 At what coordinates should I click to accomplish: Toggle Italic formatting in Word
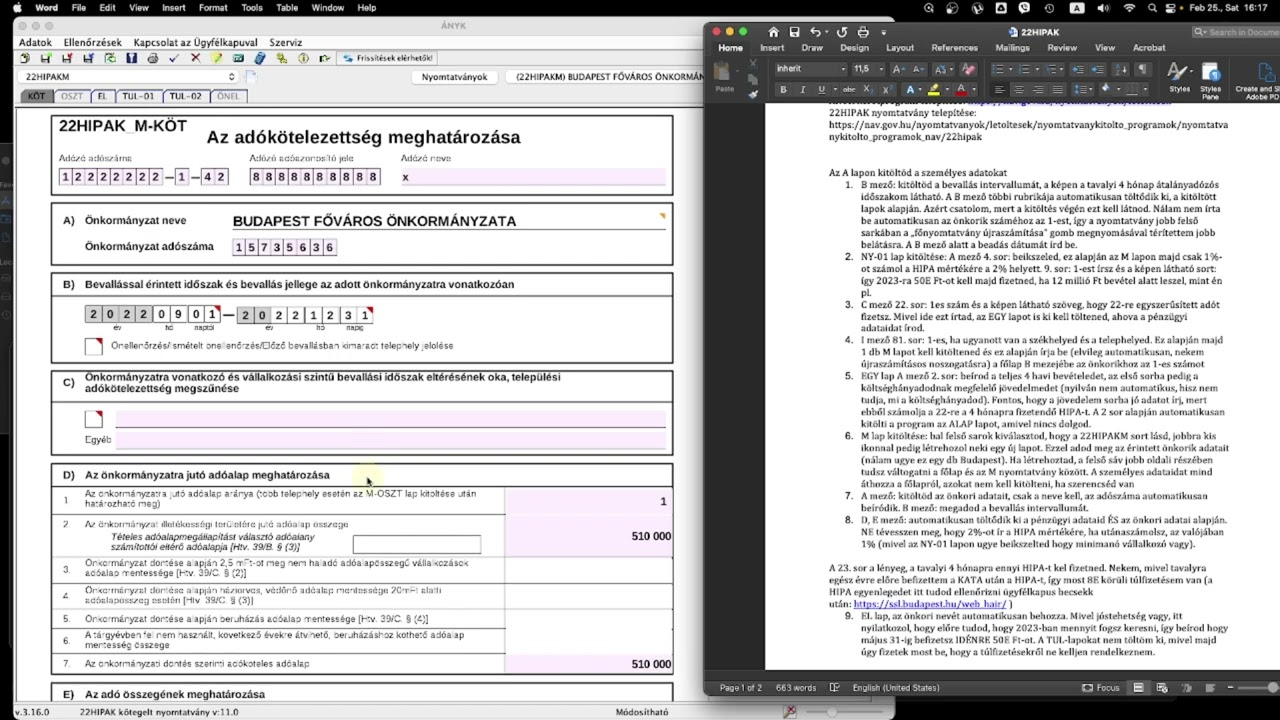(803, 89)
